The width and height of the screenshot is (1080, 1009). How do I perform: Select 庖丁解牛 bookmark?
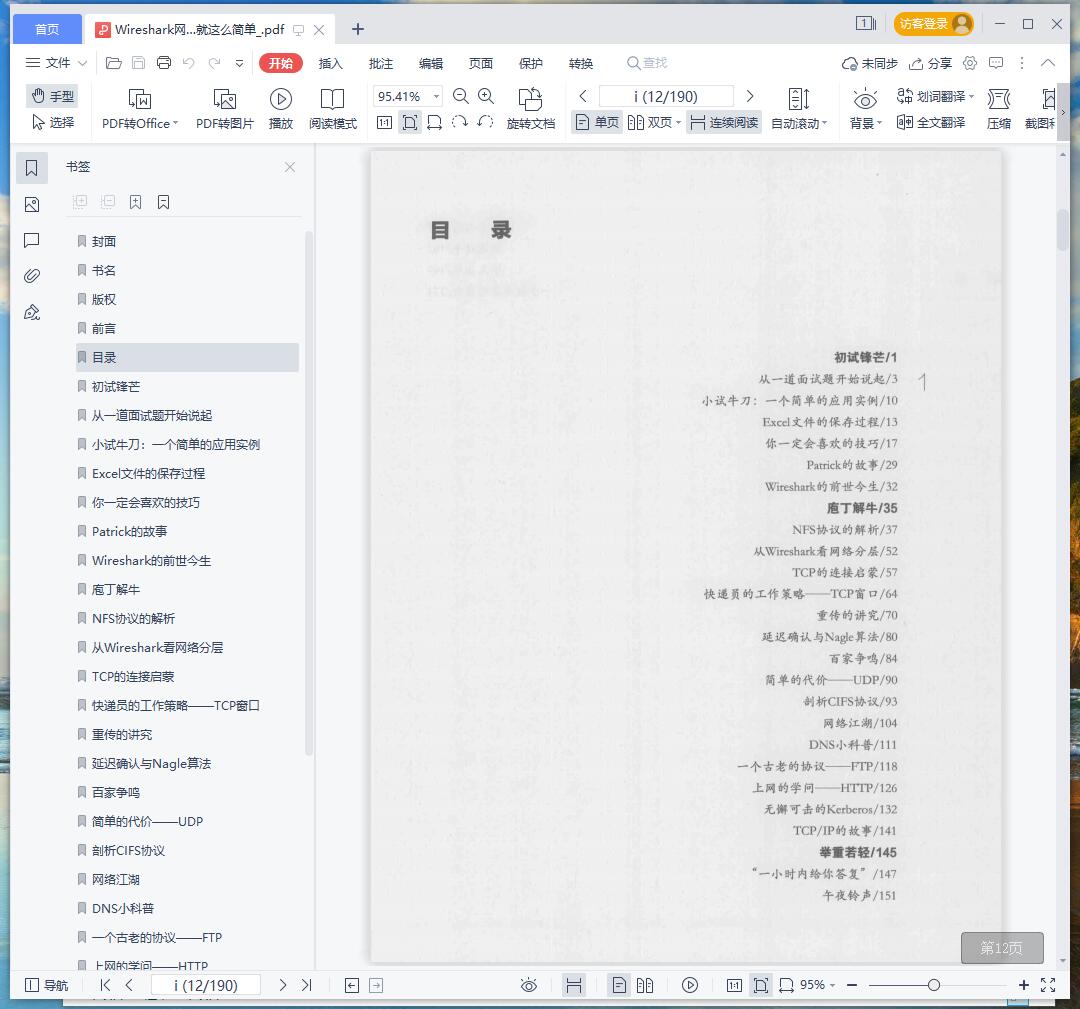(115, 590)
